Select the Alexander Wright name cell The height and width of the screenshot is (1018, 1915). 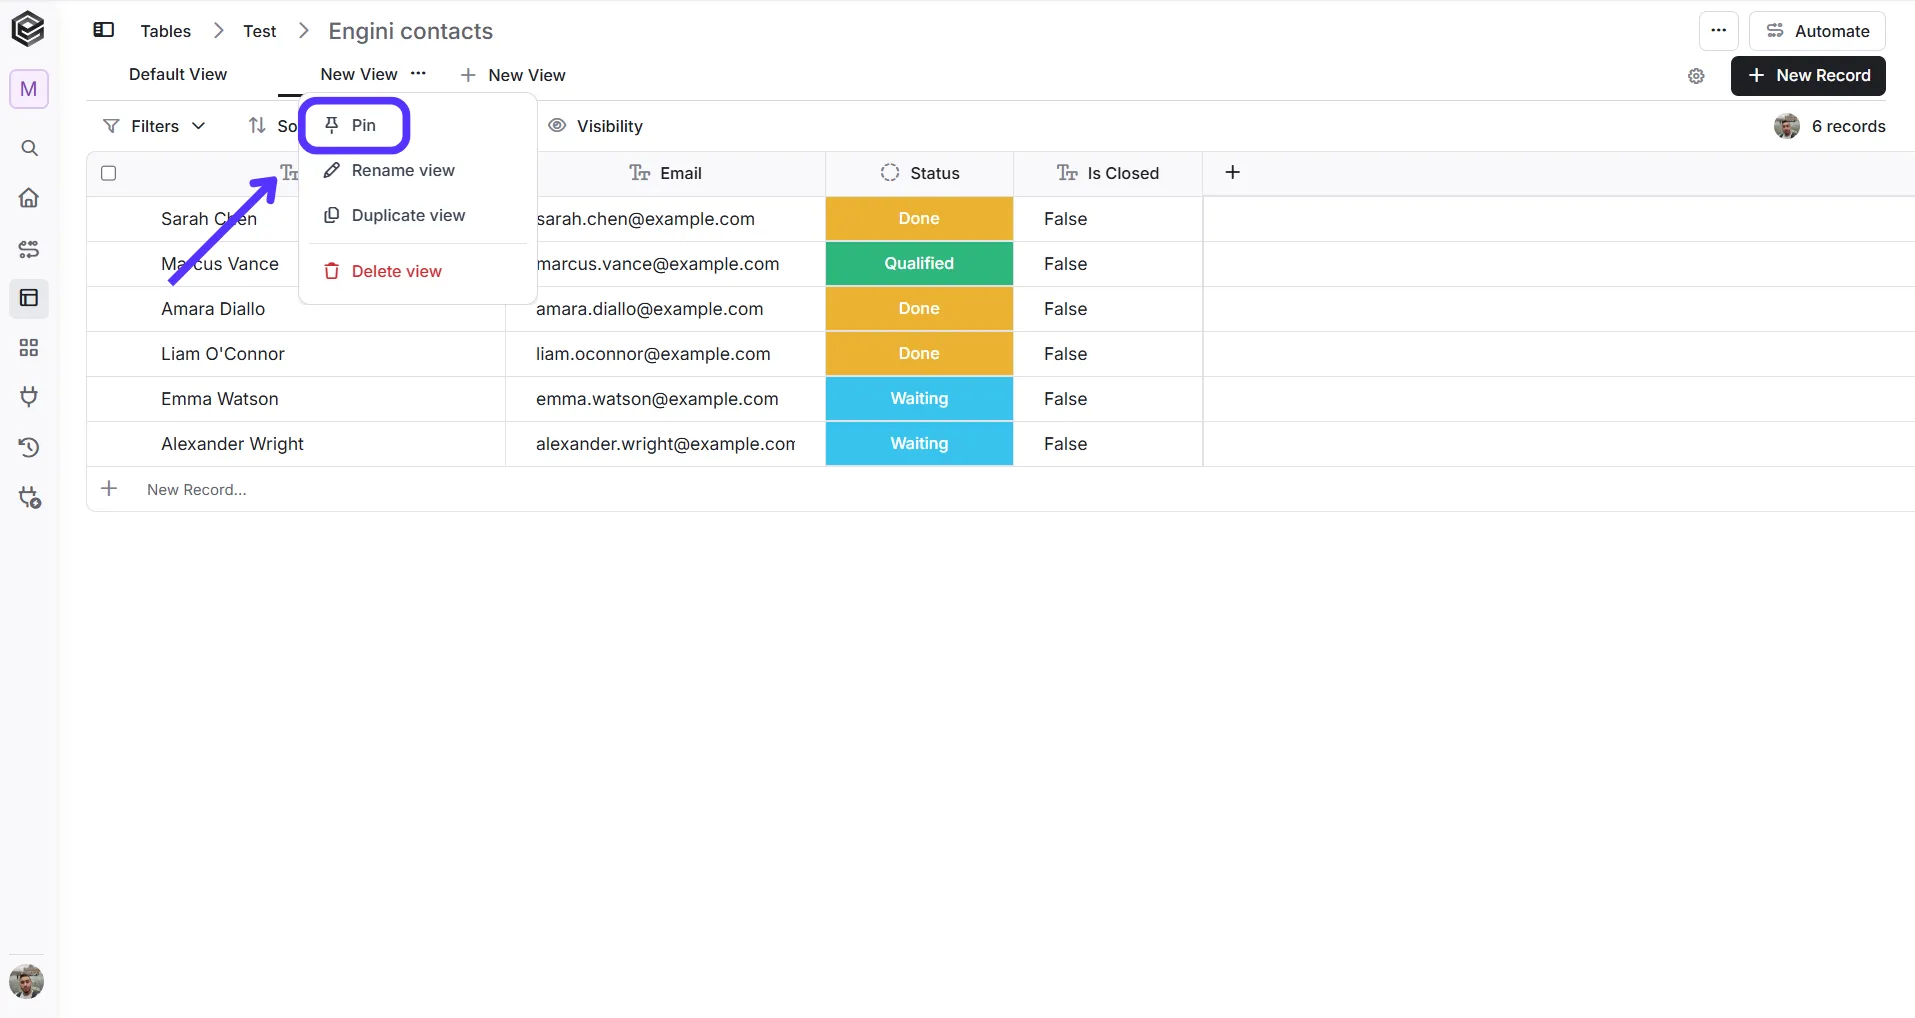coord(296,444)
